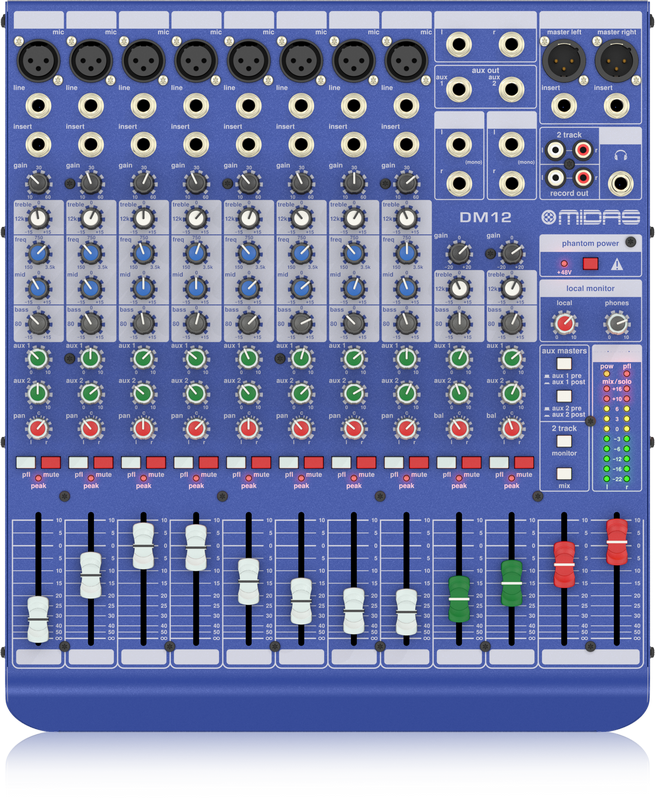Click channel 1 treble knob
655x800 pixels.
coord(38,219)
